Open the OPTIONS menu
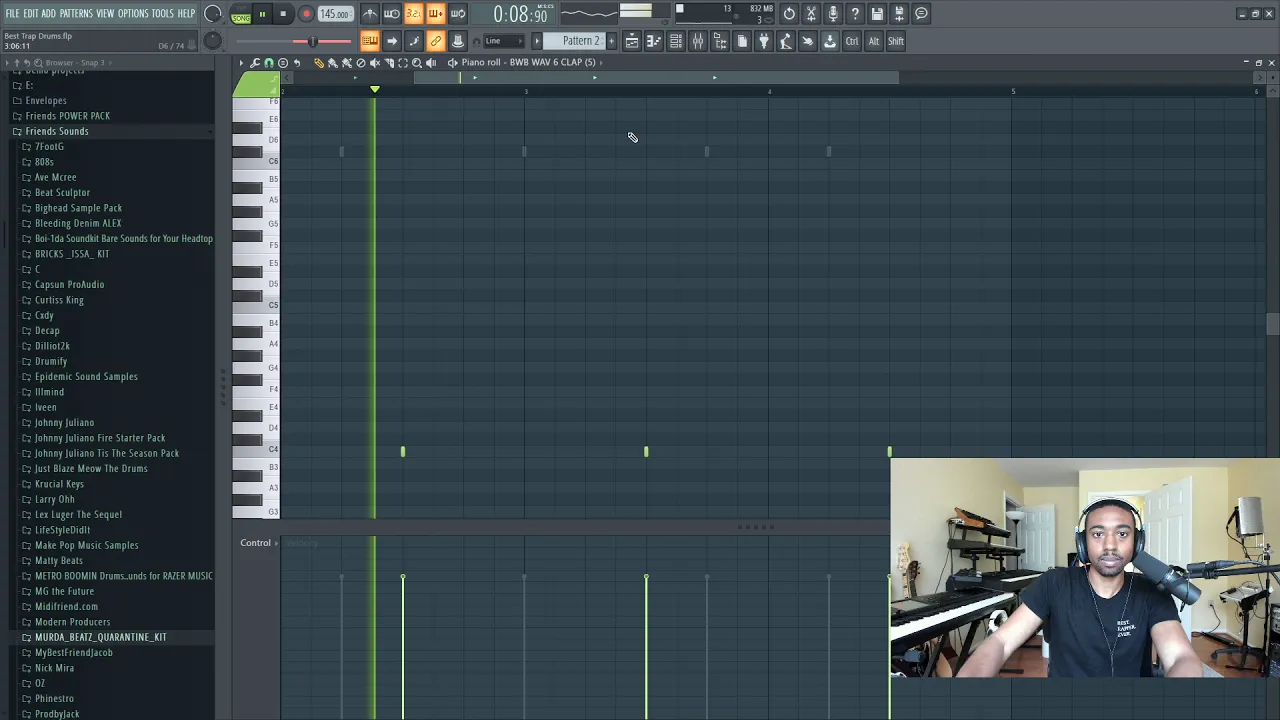This screenshot has height=720, width=1280. click(x=133, y=14)
